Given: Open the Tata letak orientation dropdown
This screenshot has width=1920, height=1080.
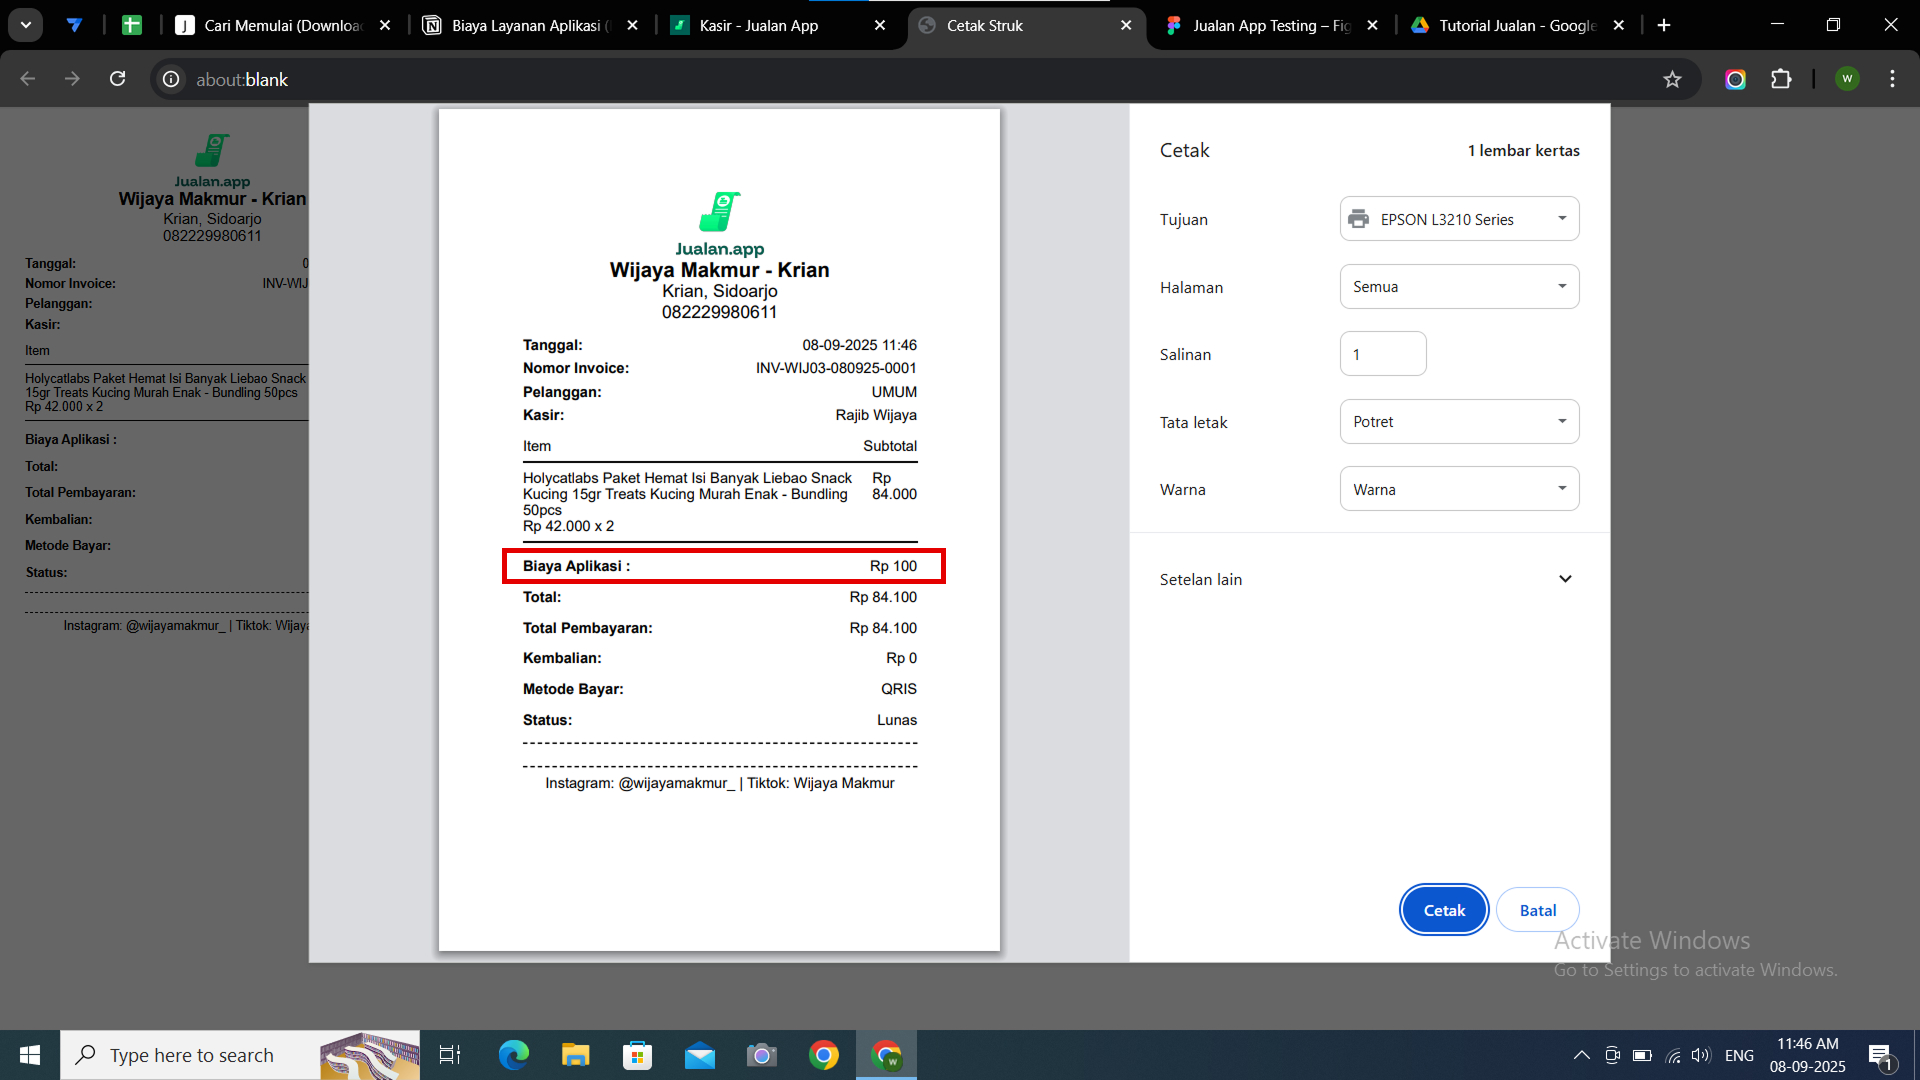Looking at the screenshot, I should [x=1459, y=422].
